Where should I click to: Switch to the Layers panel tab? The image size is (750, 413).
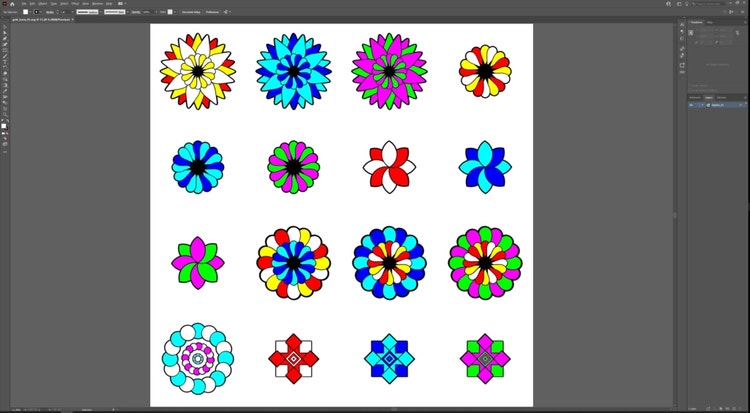pos(709,97)
